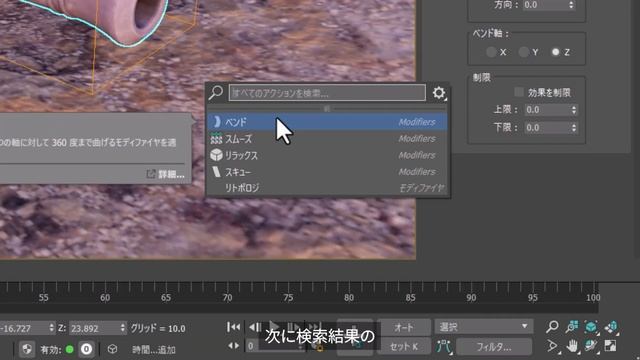Viewport: 640px width, 360px height.
Task: Click Zoom Extents All icon
Action: [611, 327]
